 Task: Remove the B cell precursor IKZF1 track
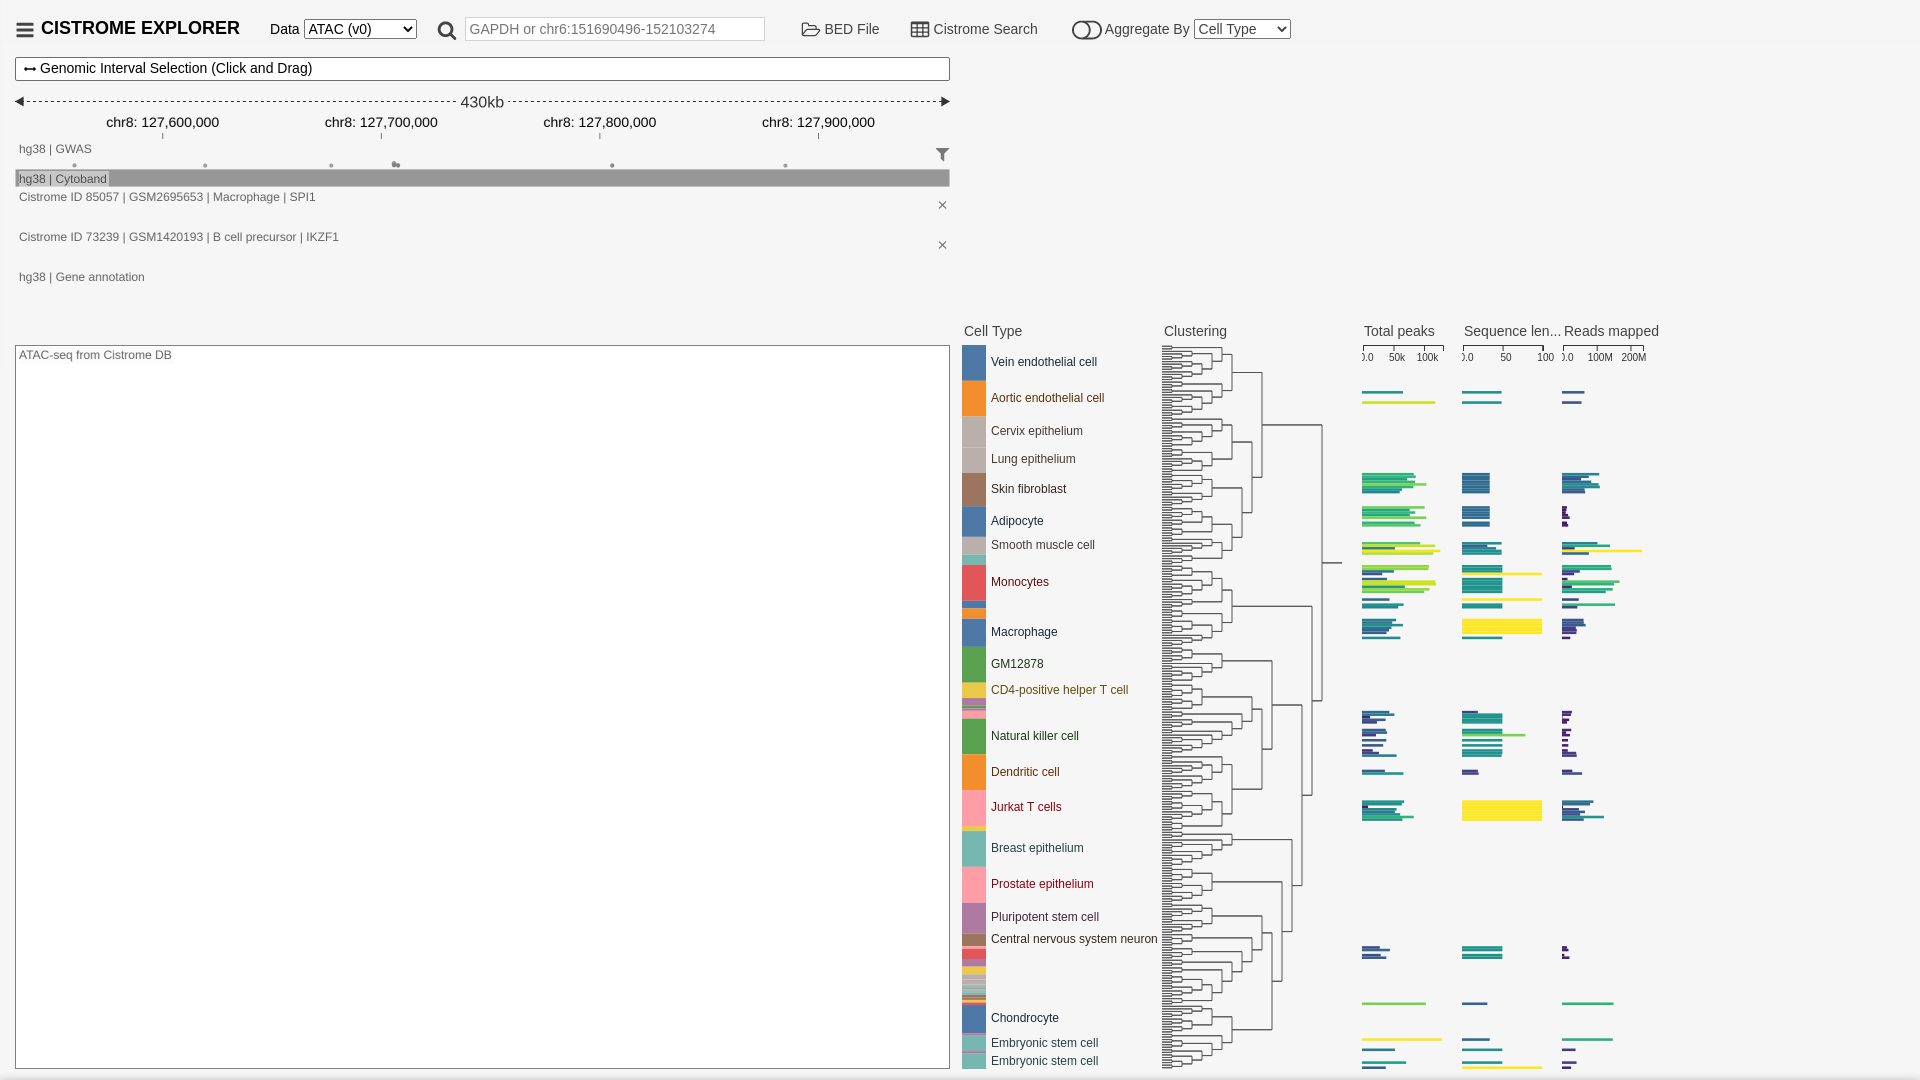942,245
